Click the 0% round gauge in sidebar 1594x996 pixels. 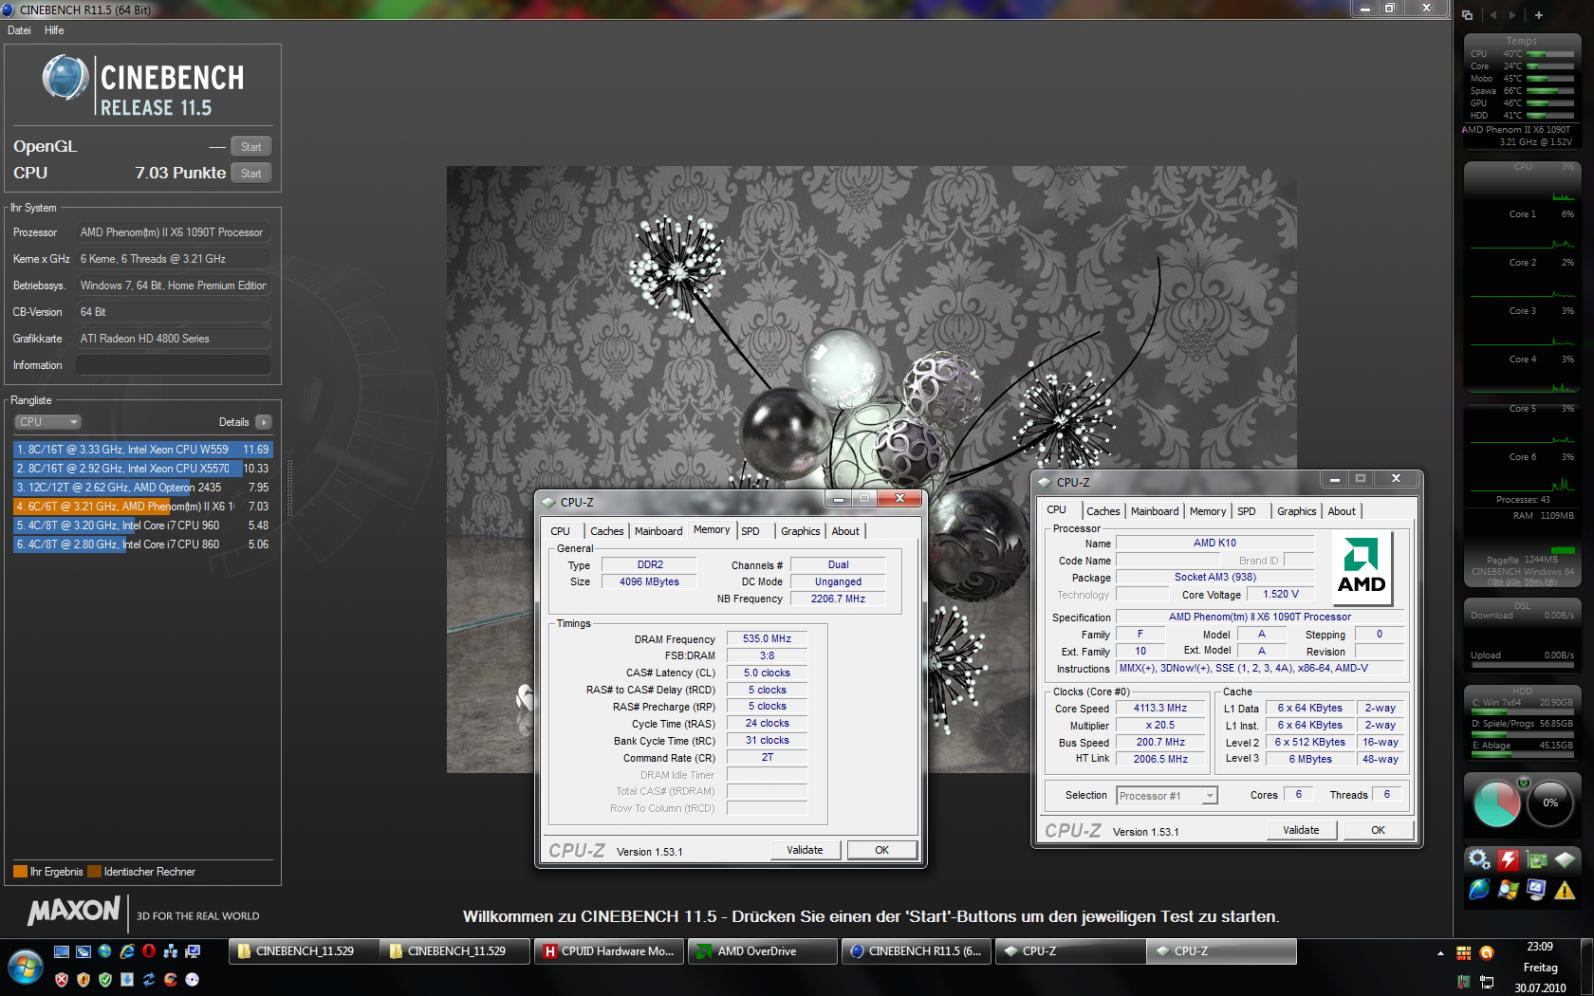point(1550,803)
